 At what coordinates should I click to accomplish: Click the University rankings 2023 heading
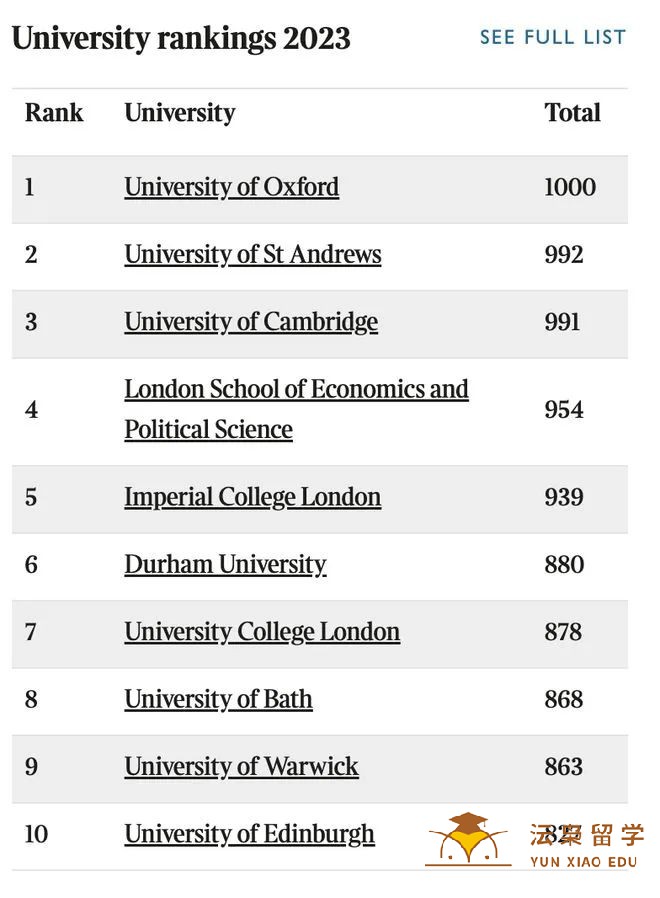[x=181, y=39]
